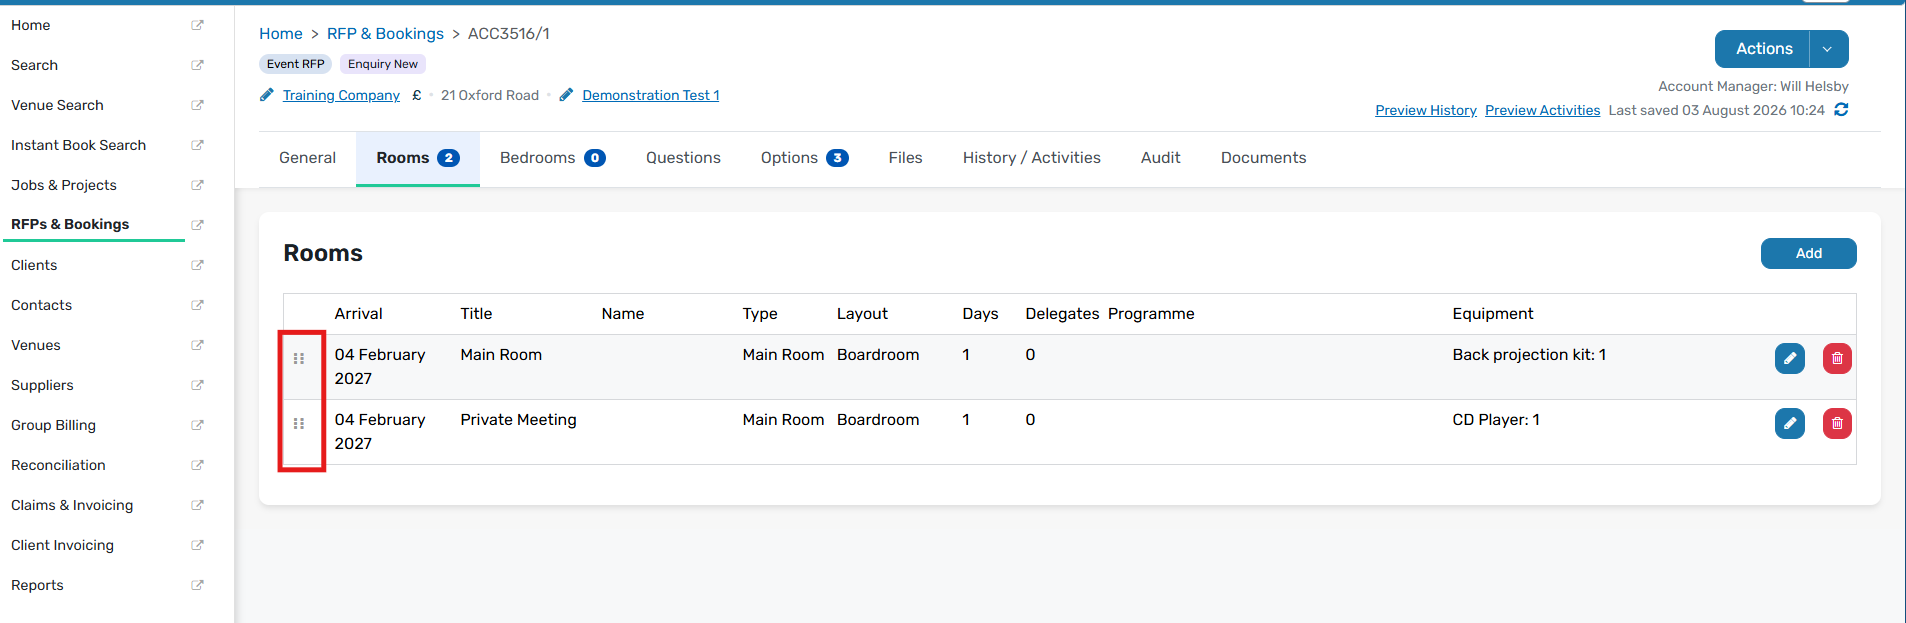Expand the Actions dropdown arrow
The height and width of the screenshot is (623, 1906).
1828,49
